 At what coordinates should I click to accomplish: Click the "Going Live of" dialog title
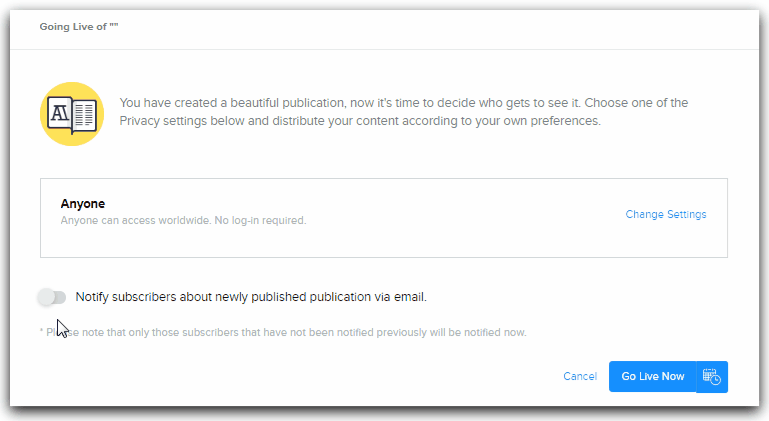(79, 27)
